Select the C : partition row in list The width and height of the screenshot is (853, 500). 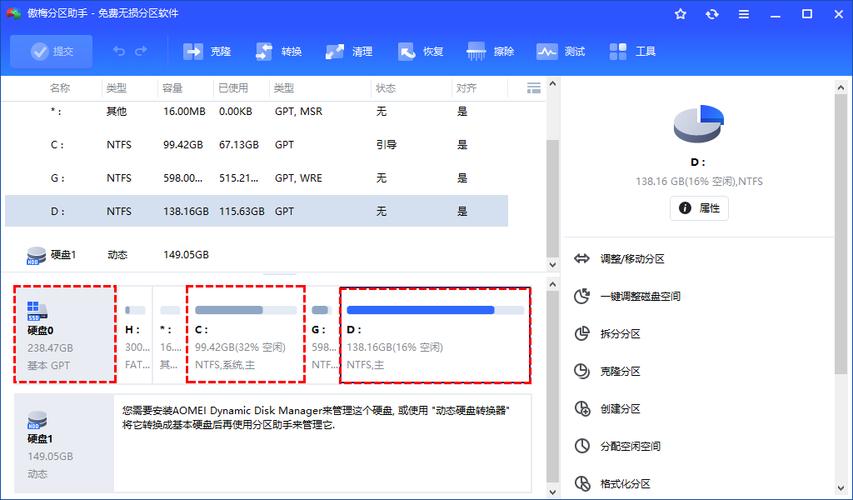(256, 145)
